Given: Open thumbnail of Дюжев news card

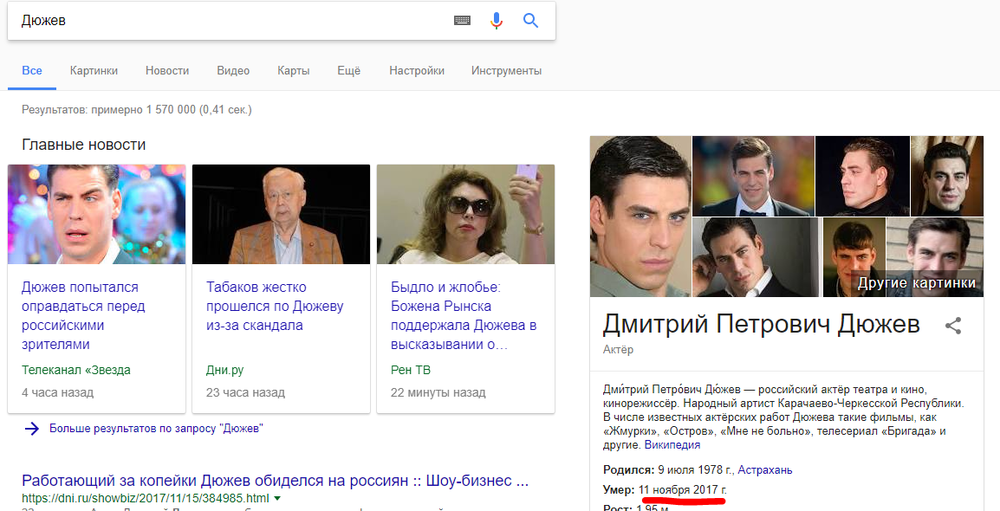Looking at the screenshot, I should click(x=96, y=214).
